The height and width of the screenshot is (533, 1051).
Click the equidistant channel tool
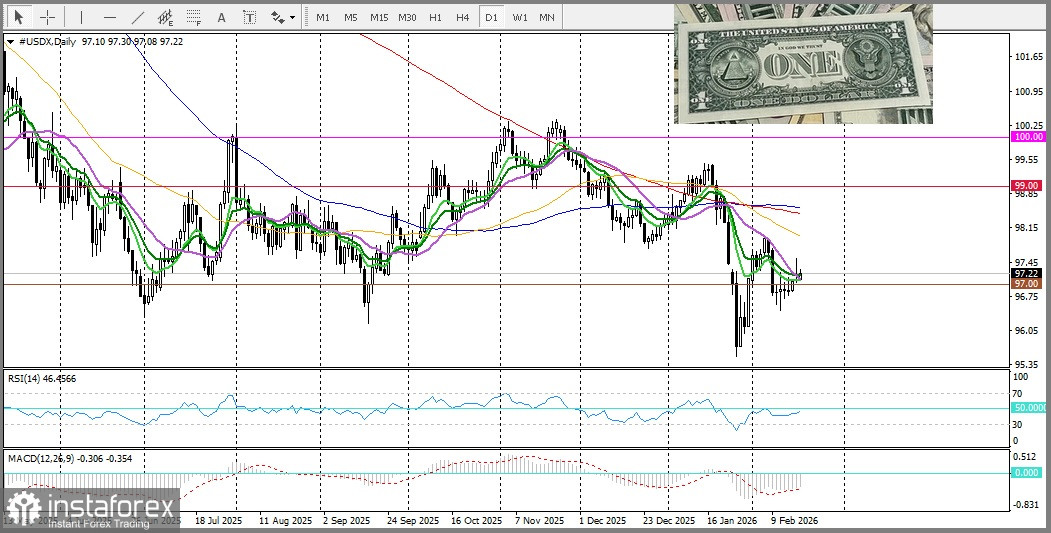click(166, 17)
